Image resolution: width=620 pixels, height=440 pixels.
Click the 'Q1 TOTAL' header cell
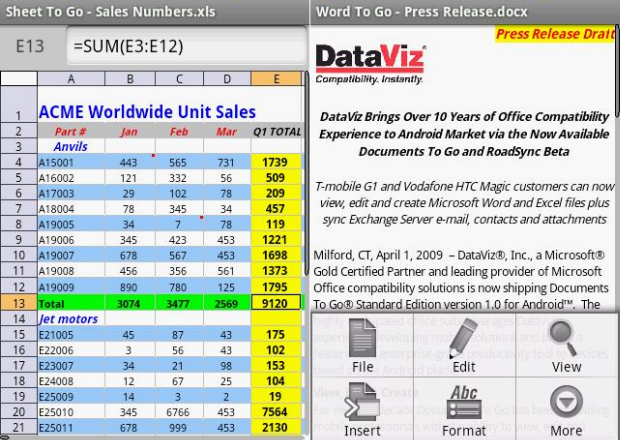(x=276, y=131)
